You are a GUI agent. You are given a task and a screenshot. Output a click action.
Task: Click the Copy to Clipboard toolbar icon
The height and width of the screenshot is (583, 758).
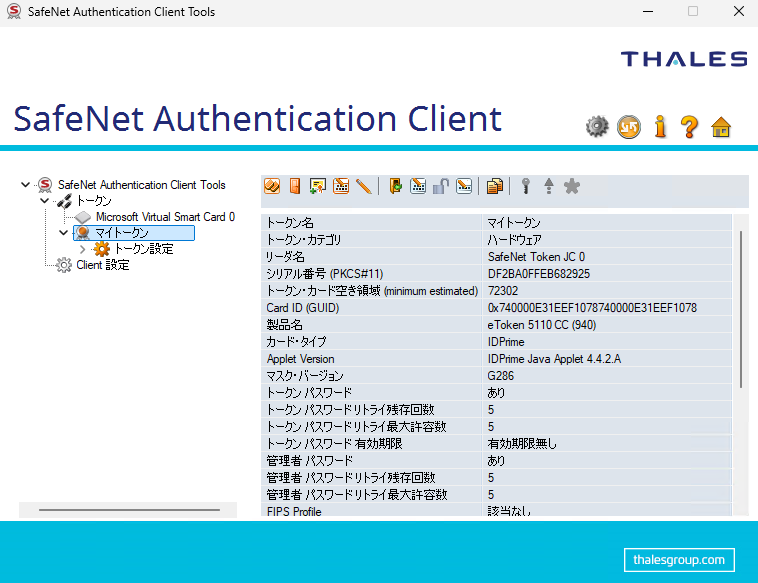[494, 186]
